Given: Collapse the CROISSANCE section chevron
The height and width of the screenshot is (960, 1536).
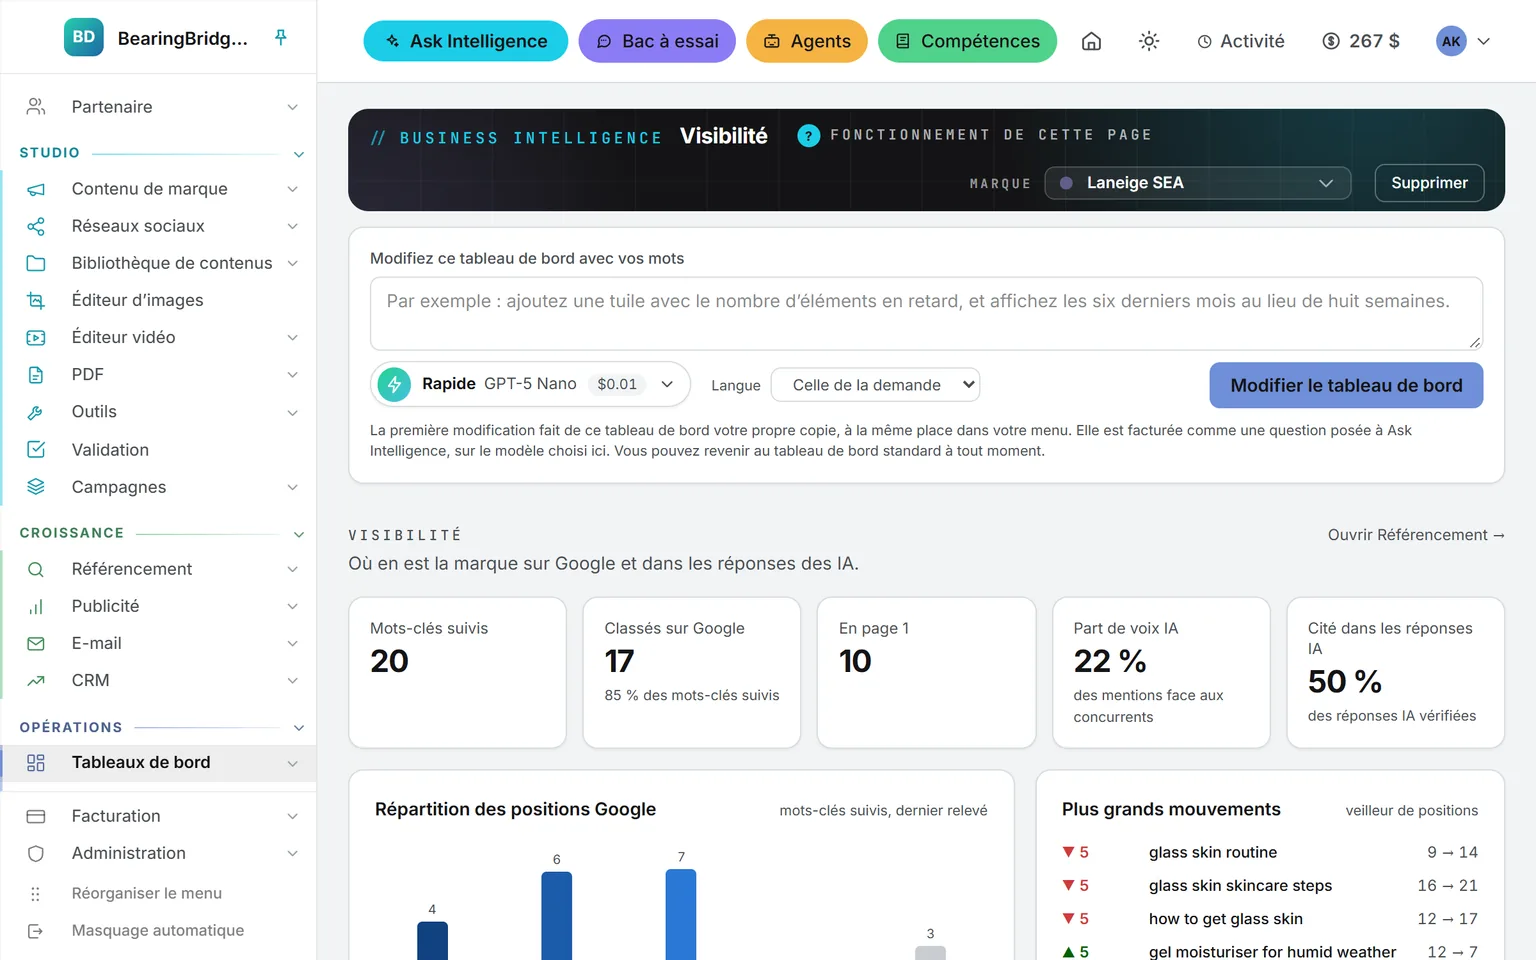Looking at the screenshot, I should pos(298,534).
